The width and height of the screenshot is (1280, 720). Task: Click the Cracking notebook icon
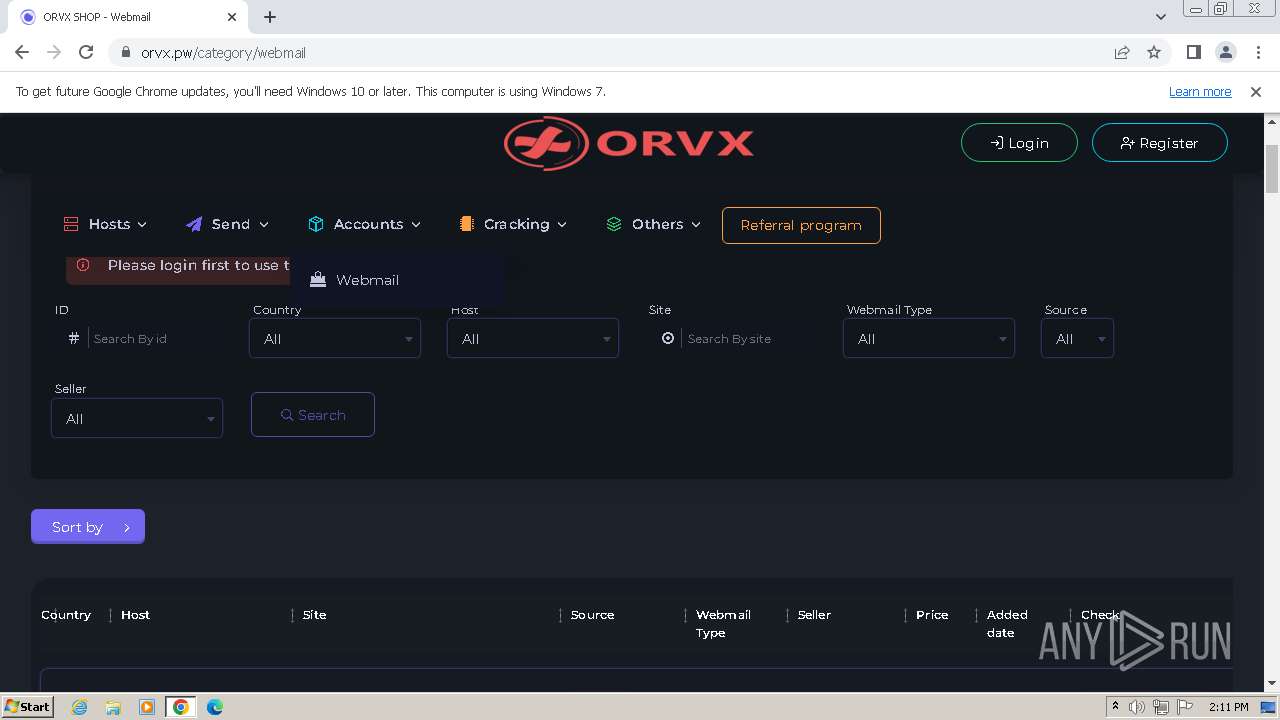[x=466, y=224]
